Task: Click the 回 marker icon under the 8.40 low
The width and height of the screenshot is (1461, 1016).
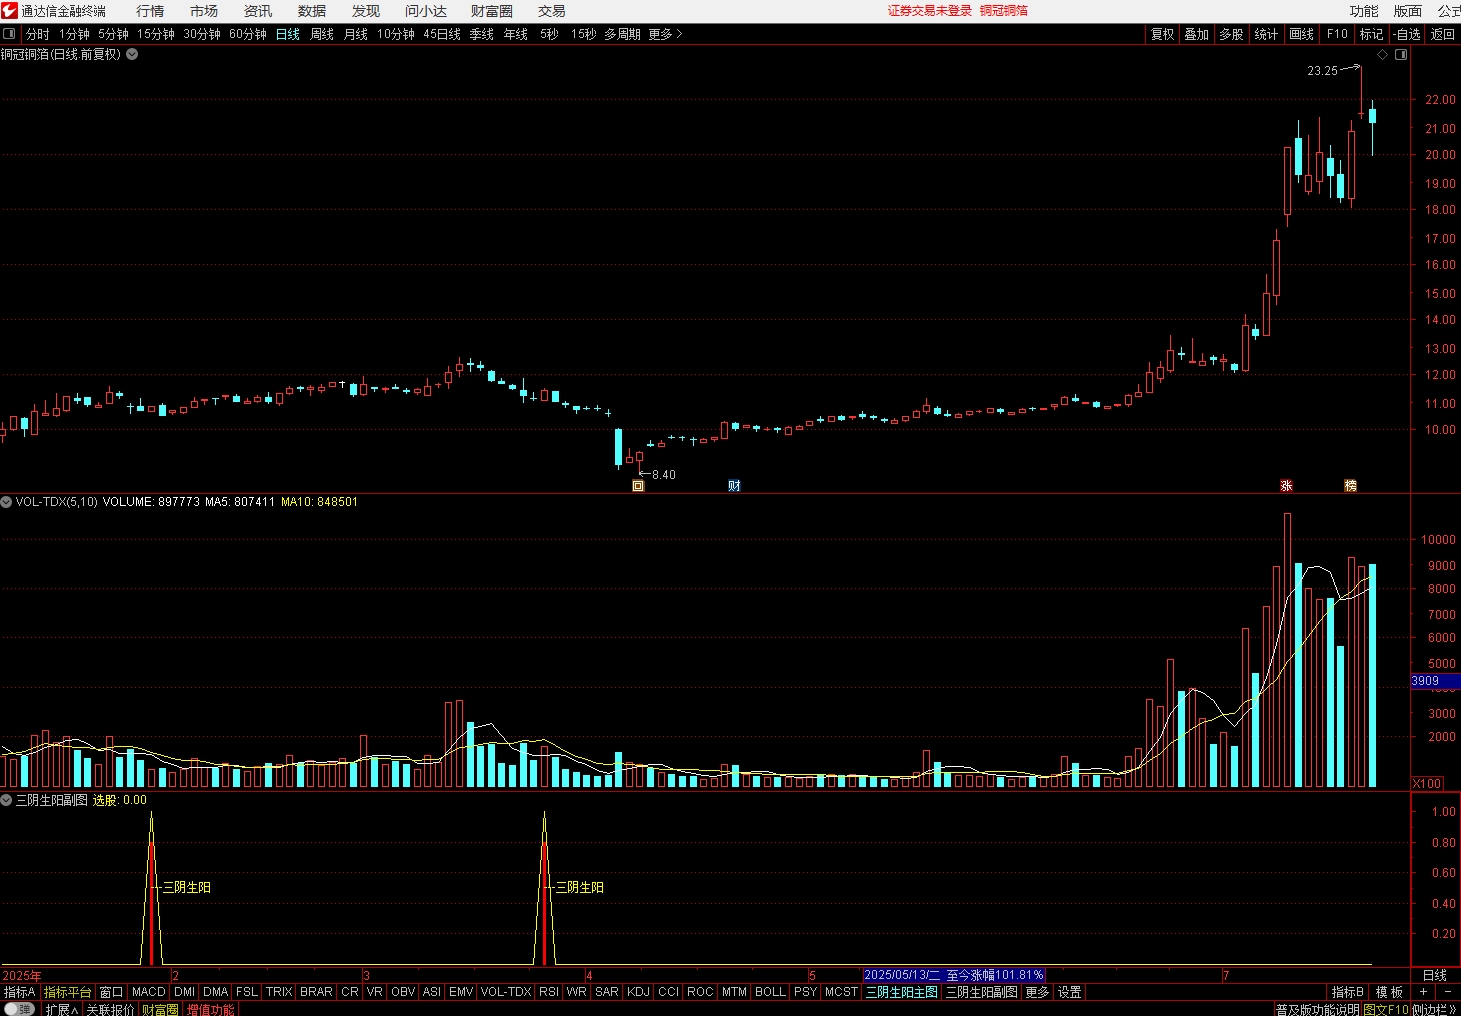Action: (x=638, y=486)
